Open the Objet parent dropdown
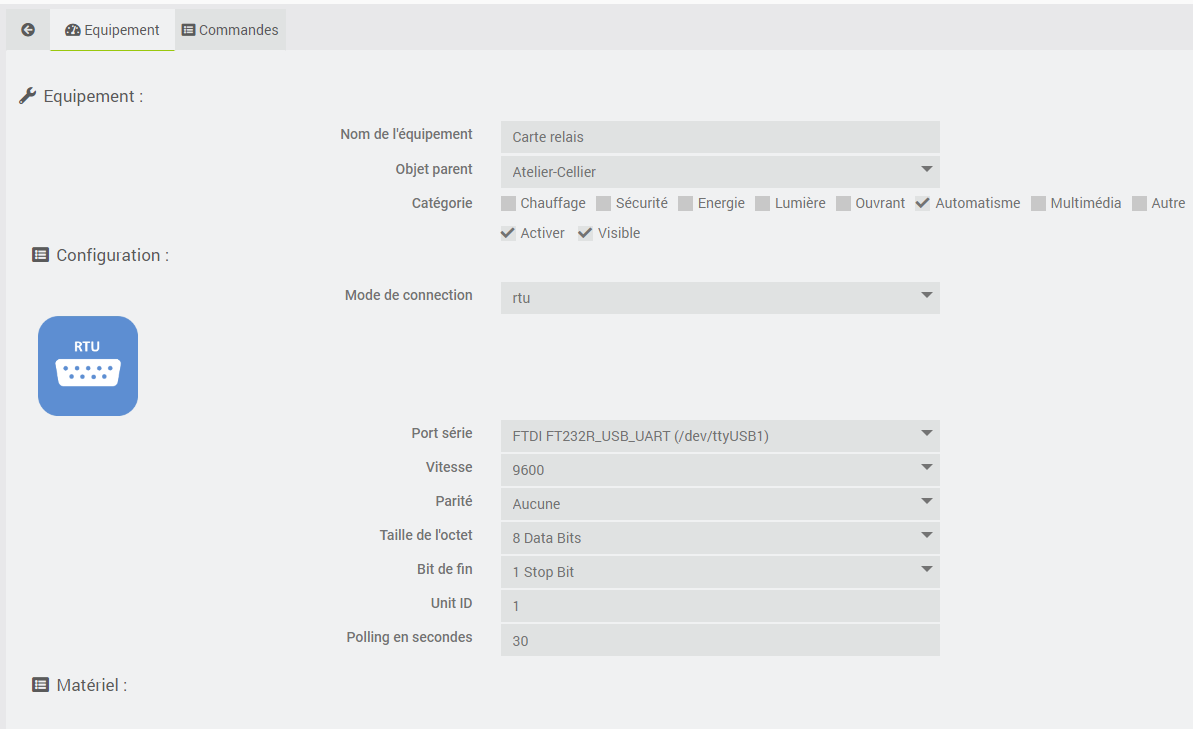 click(x=720, y=171)
